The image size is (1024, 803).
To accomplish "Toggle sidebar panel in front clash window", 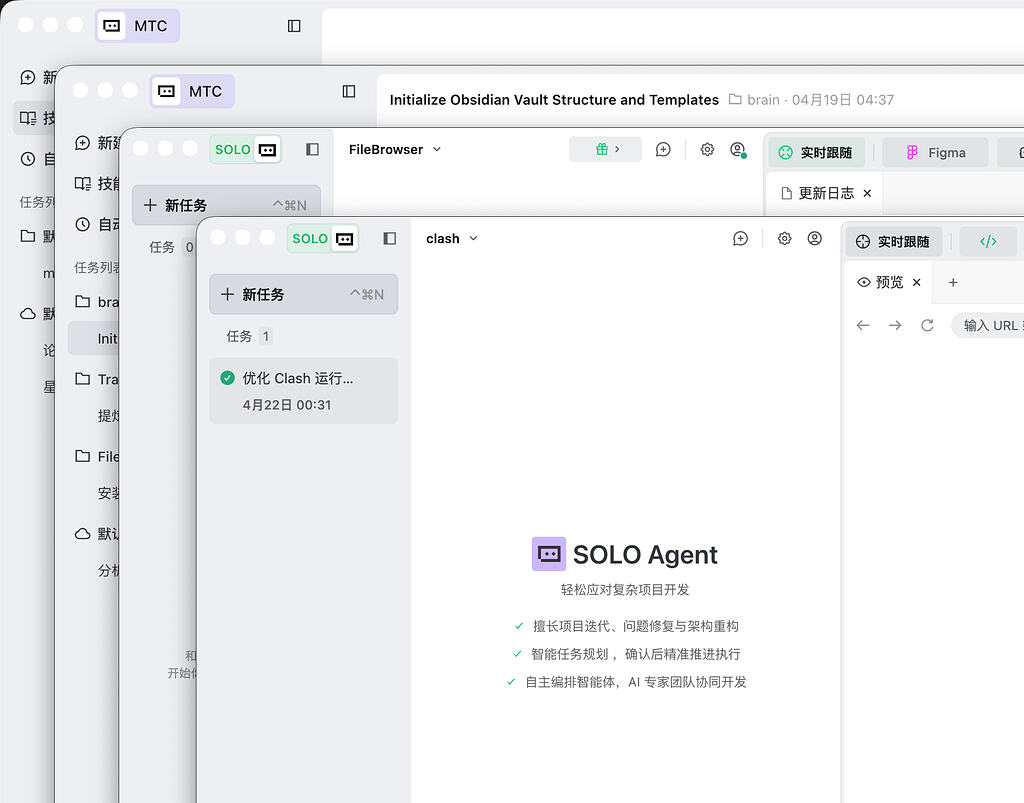I will pyautogui.click(x=389, y=238).
